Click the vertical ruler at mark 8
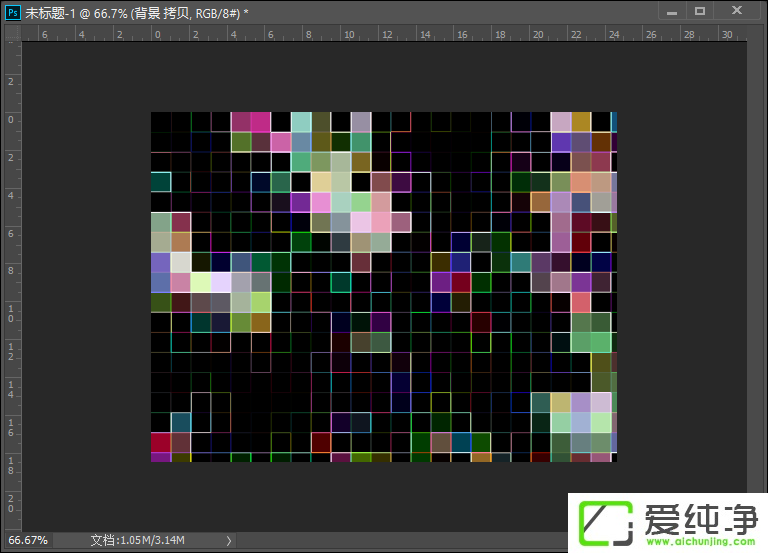Viewport: 768px width, 553px height. pyautogui.click(x=10, y=271)
